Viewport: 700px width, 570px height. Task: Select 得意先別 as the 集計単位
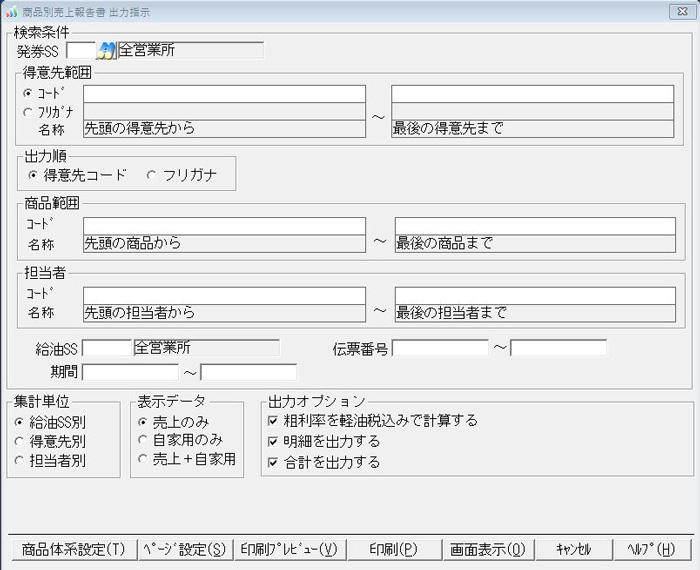tap(20, 441)
